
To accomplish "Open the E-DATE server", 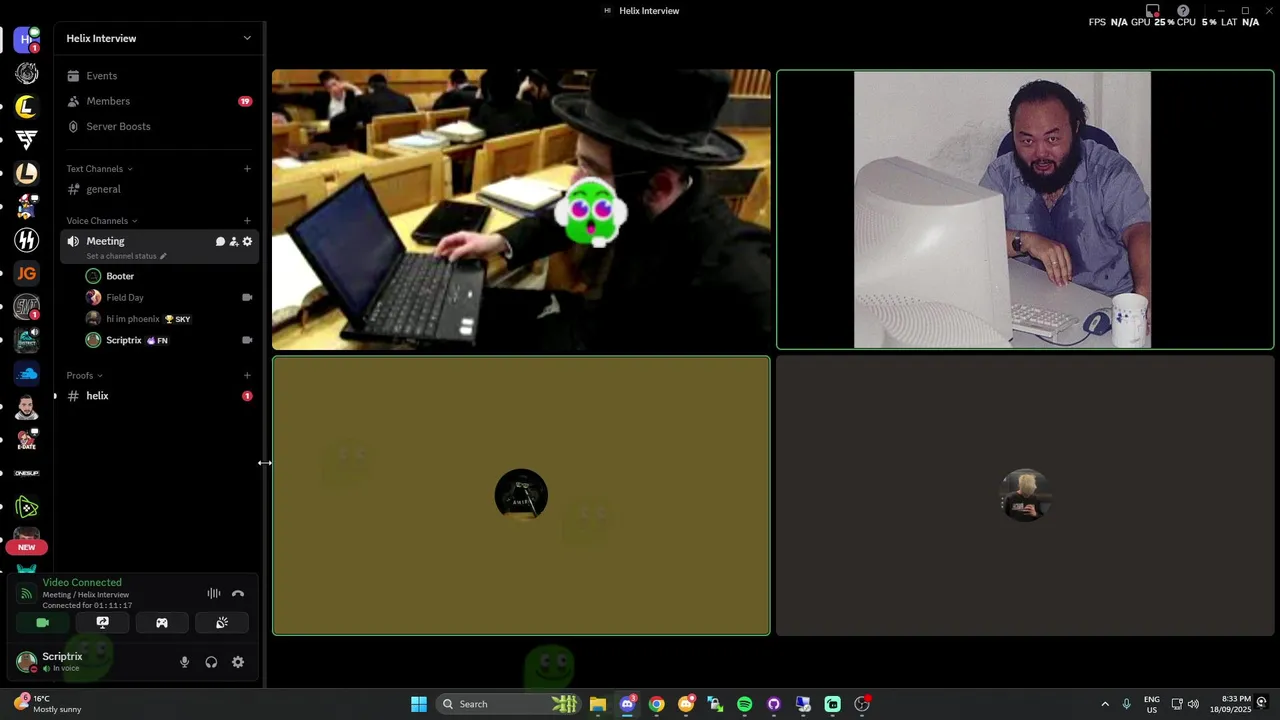I will pyautogui.click(x=27, y=440).
